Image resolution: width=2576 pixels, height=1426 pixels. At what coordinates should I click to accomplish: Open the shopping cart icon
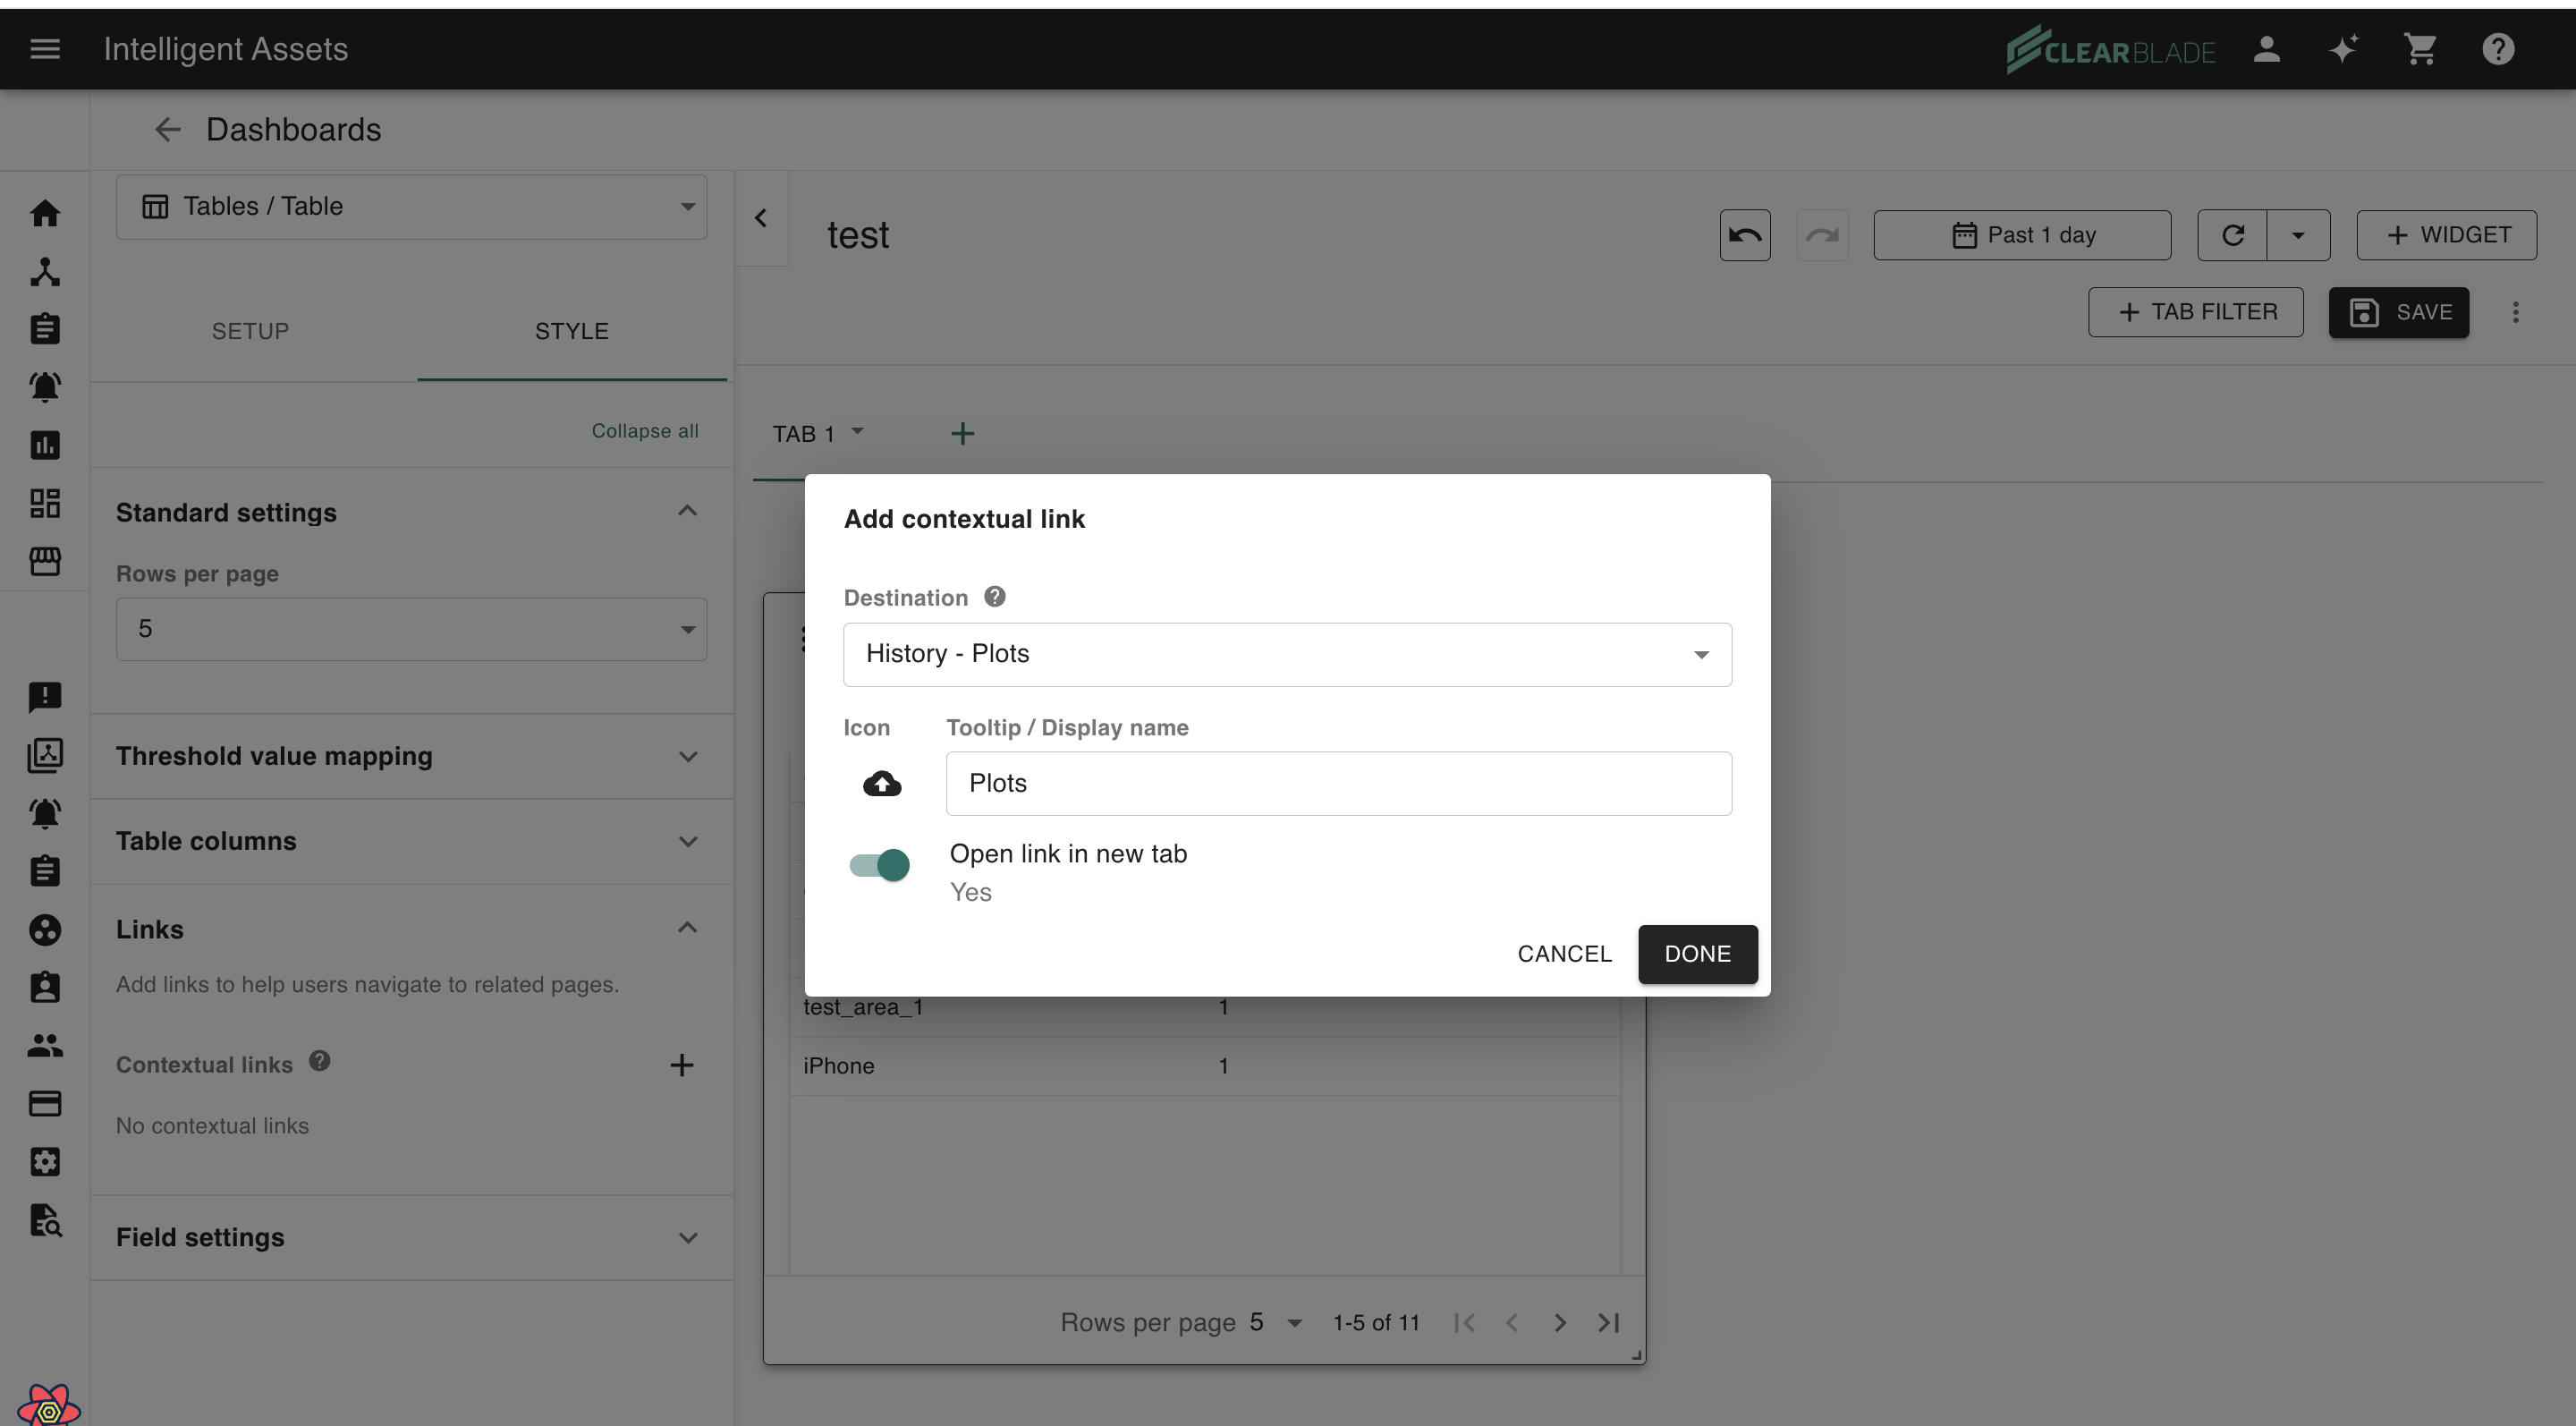2420,49
